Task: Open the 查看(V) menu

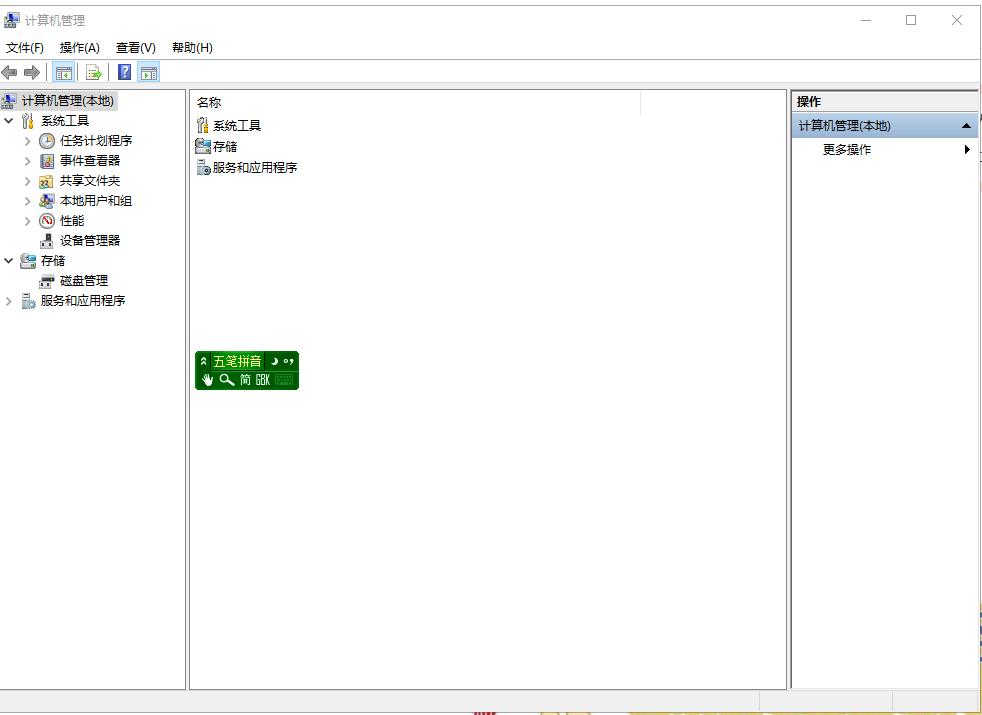Action: point(135,48)
